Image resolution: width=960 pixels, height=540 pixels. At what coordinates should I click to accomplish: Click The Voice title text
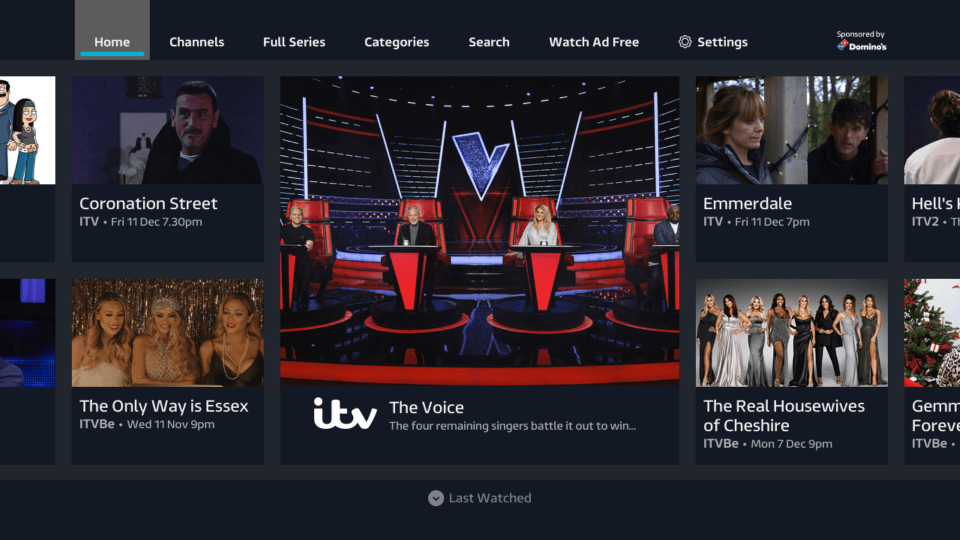[x=426, y=407]
